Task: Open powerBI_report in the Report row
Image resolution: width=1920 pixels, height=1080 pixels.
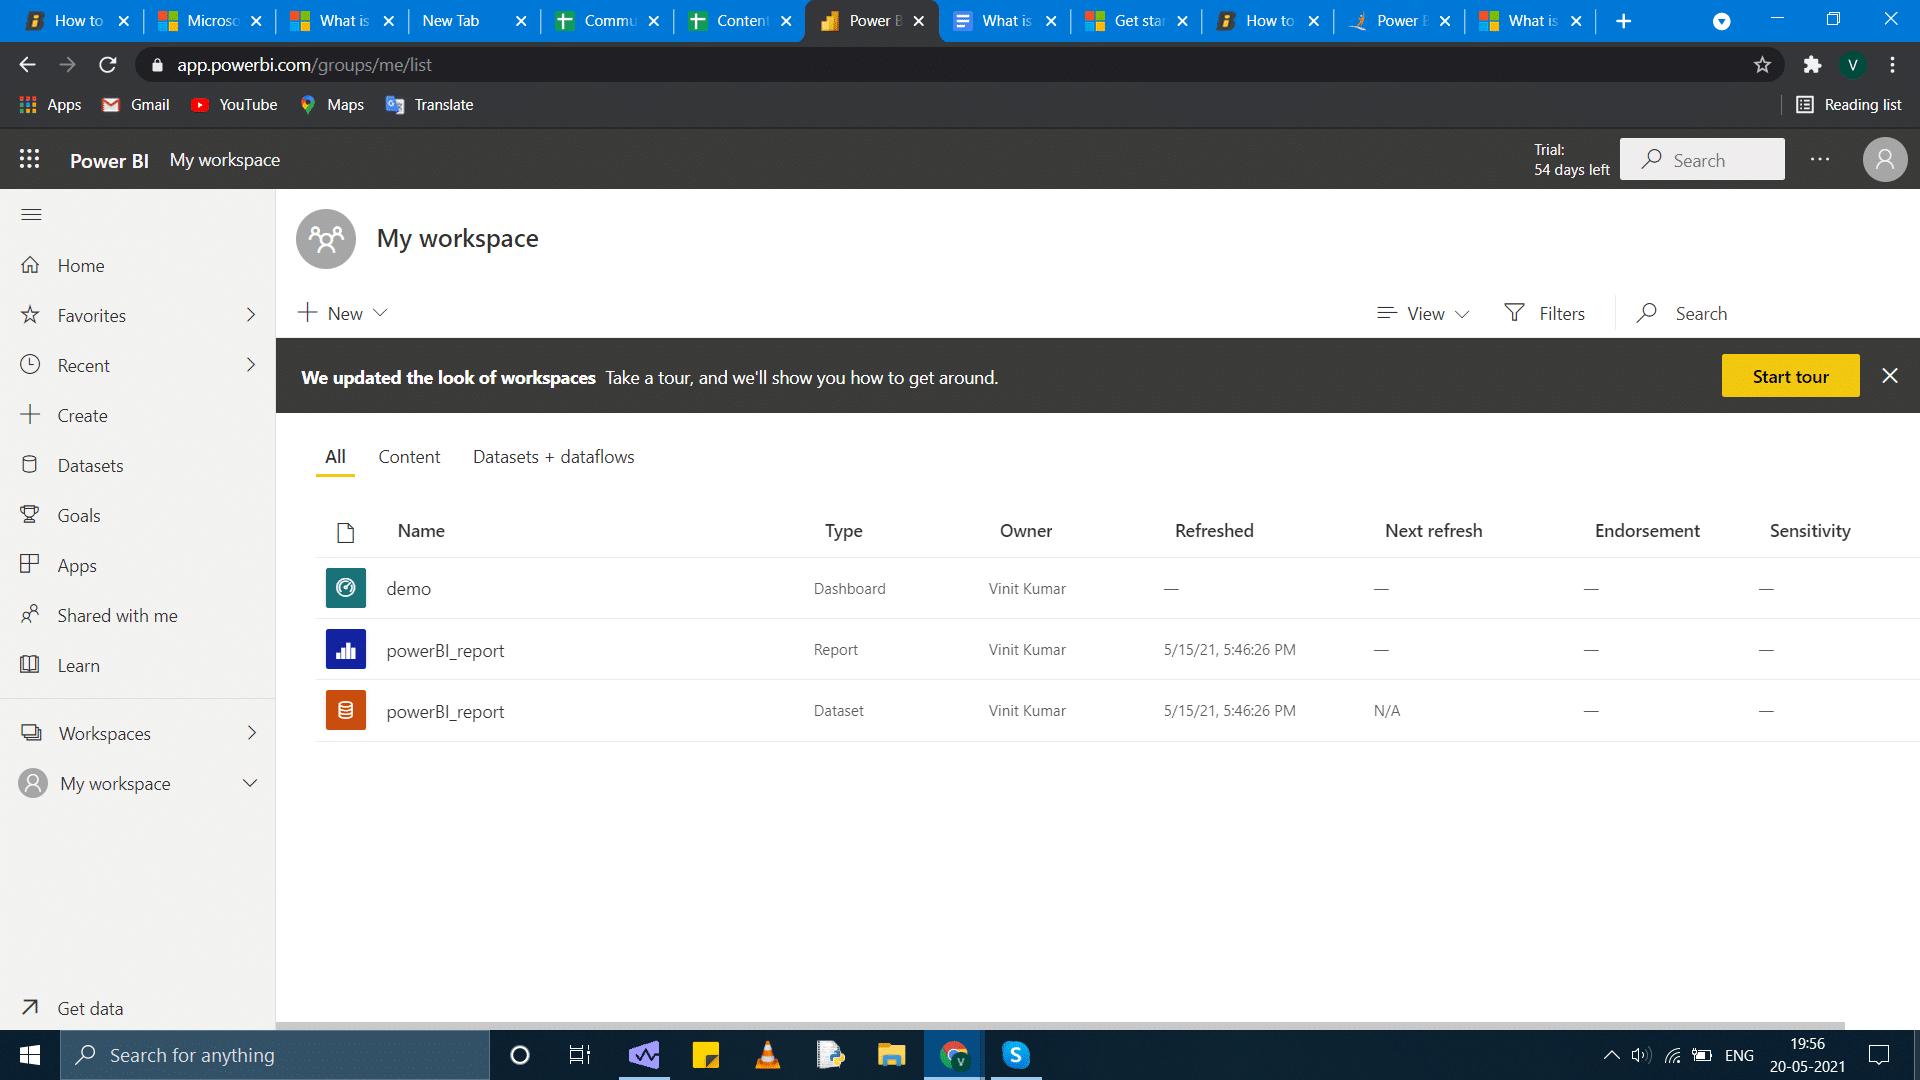Action: coord(445,650)
